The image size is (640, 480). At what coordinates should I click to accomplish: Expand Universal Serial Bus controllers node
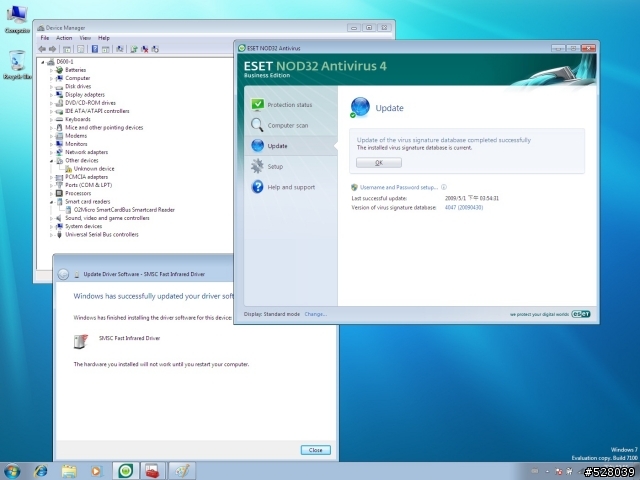[x=51, y=235]
